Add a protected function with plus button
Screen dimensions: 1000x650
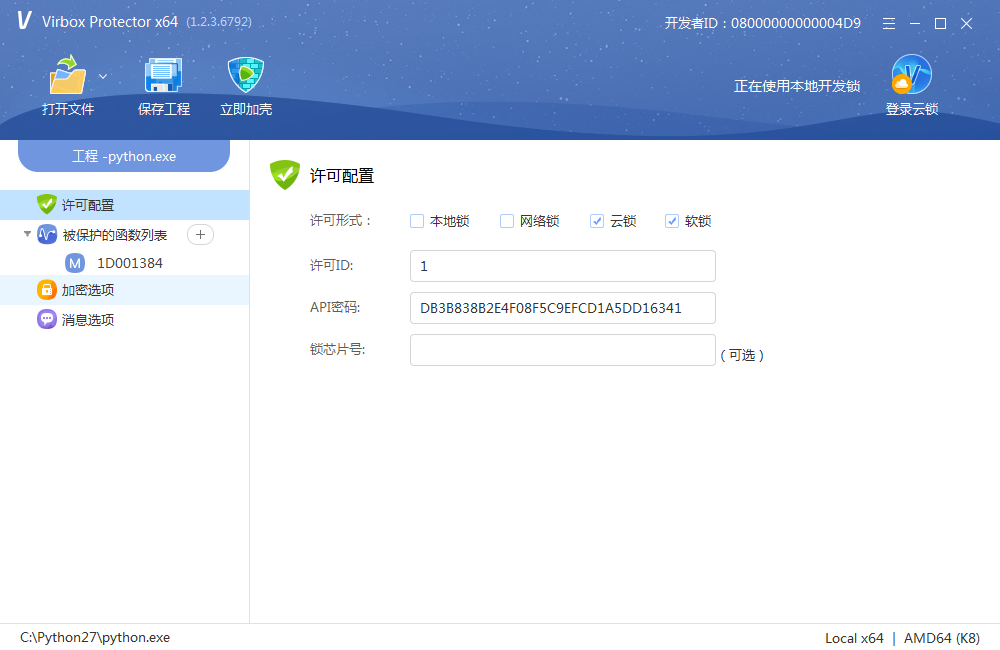[x=200, y=235]
